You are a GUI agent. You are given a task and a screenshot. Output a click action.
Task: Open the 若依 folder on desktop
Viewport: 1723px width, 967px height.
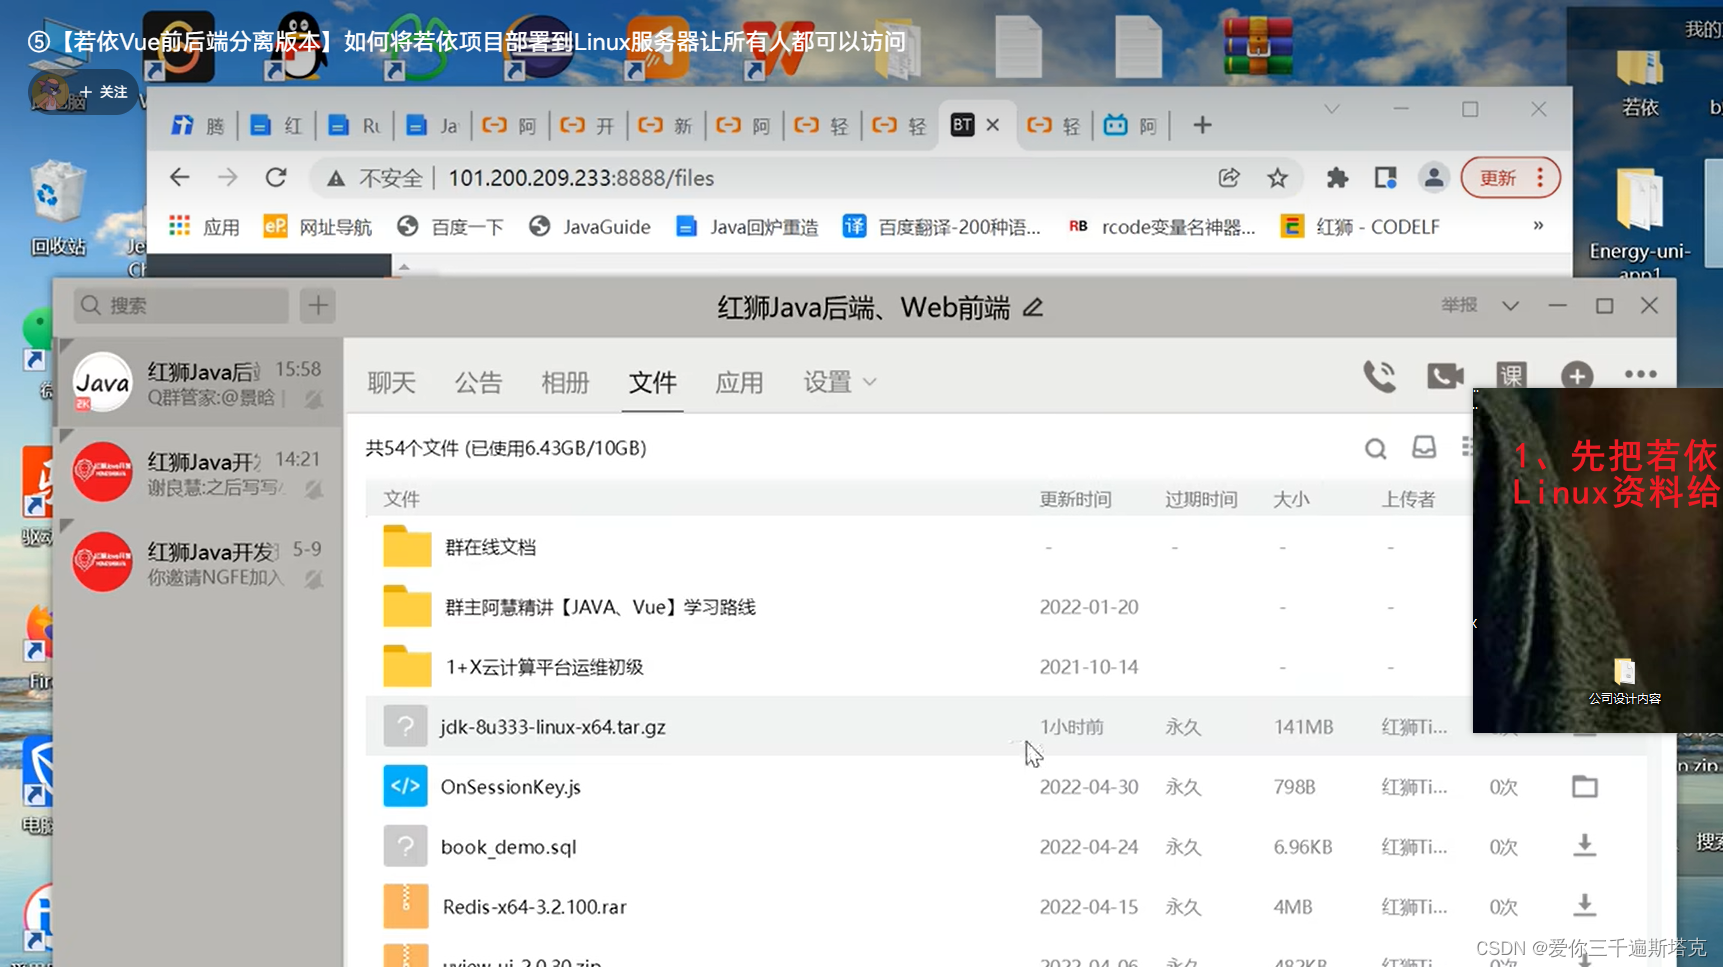(1640, 82)
